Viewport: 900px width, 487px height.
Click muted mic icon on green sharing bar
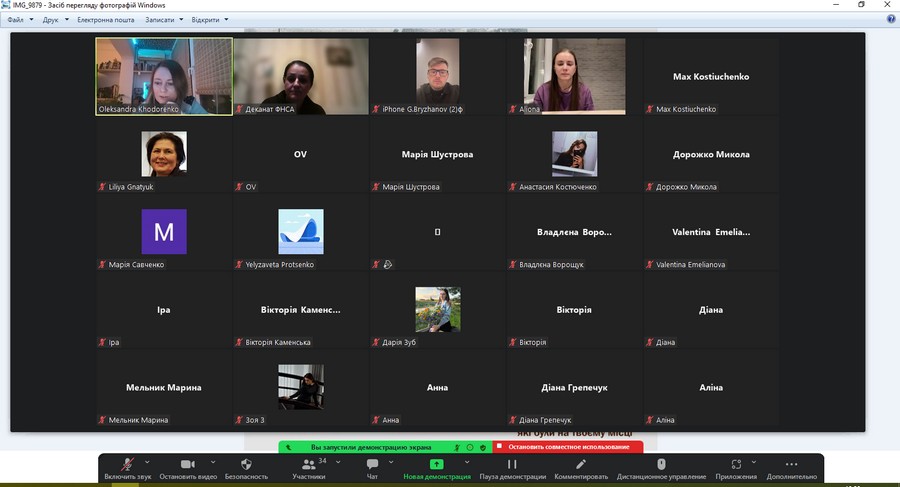click(x=457, y=447)
